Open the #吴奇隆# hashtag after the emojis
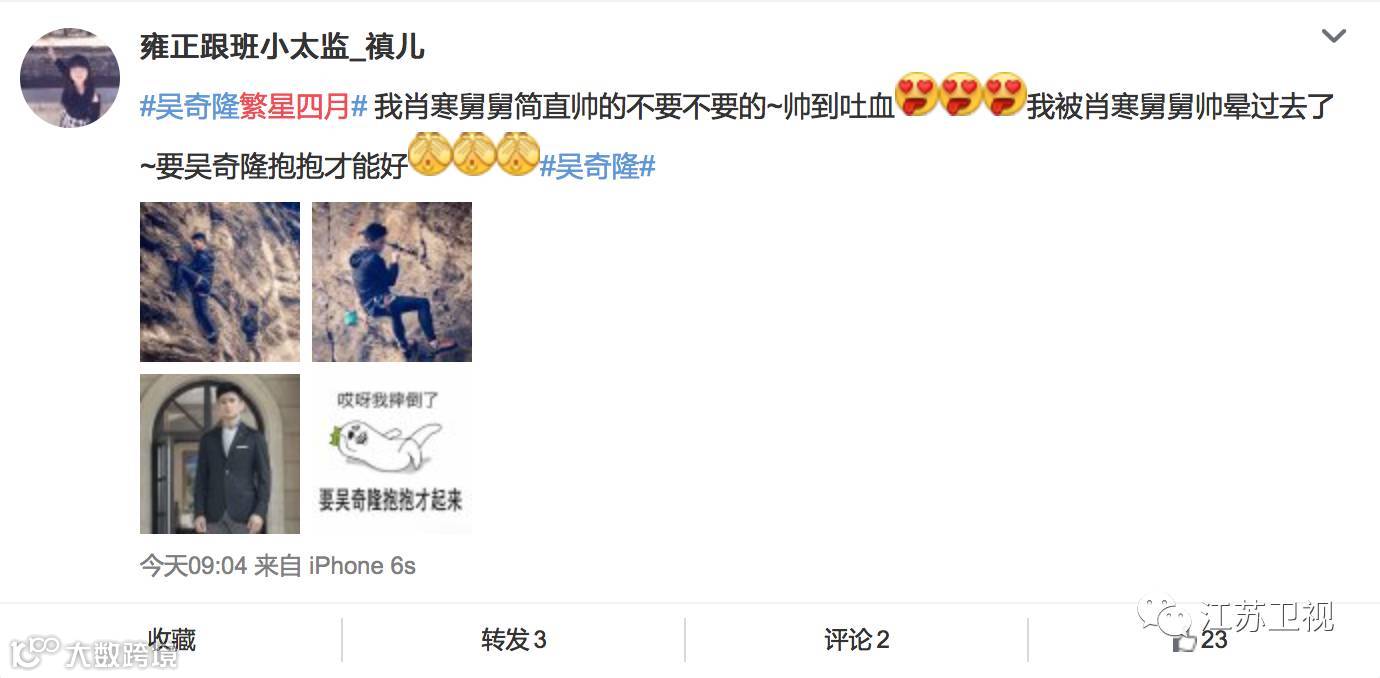 pyautogui.click(x=597, y=167)
